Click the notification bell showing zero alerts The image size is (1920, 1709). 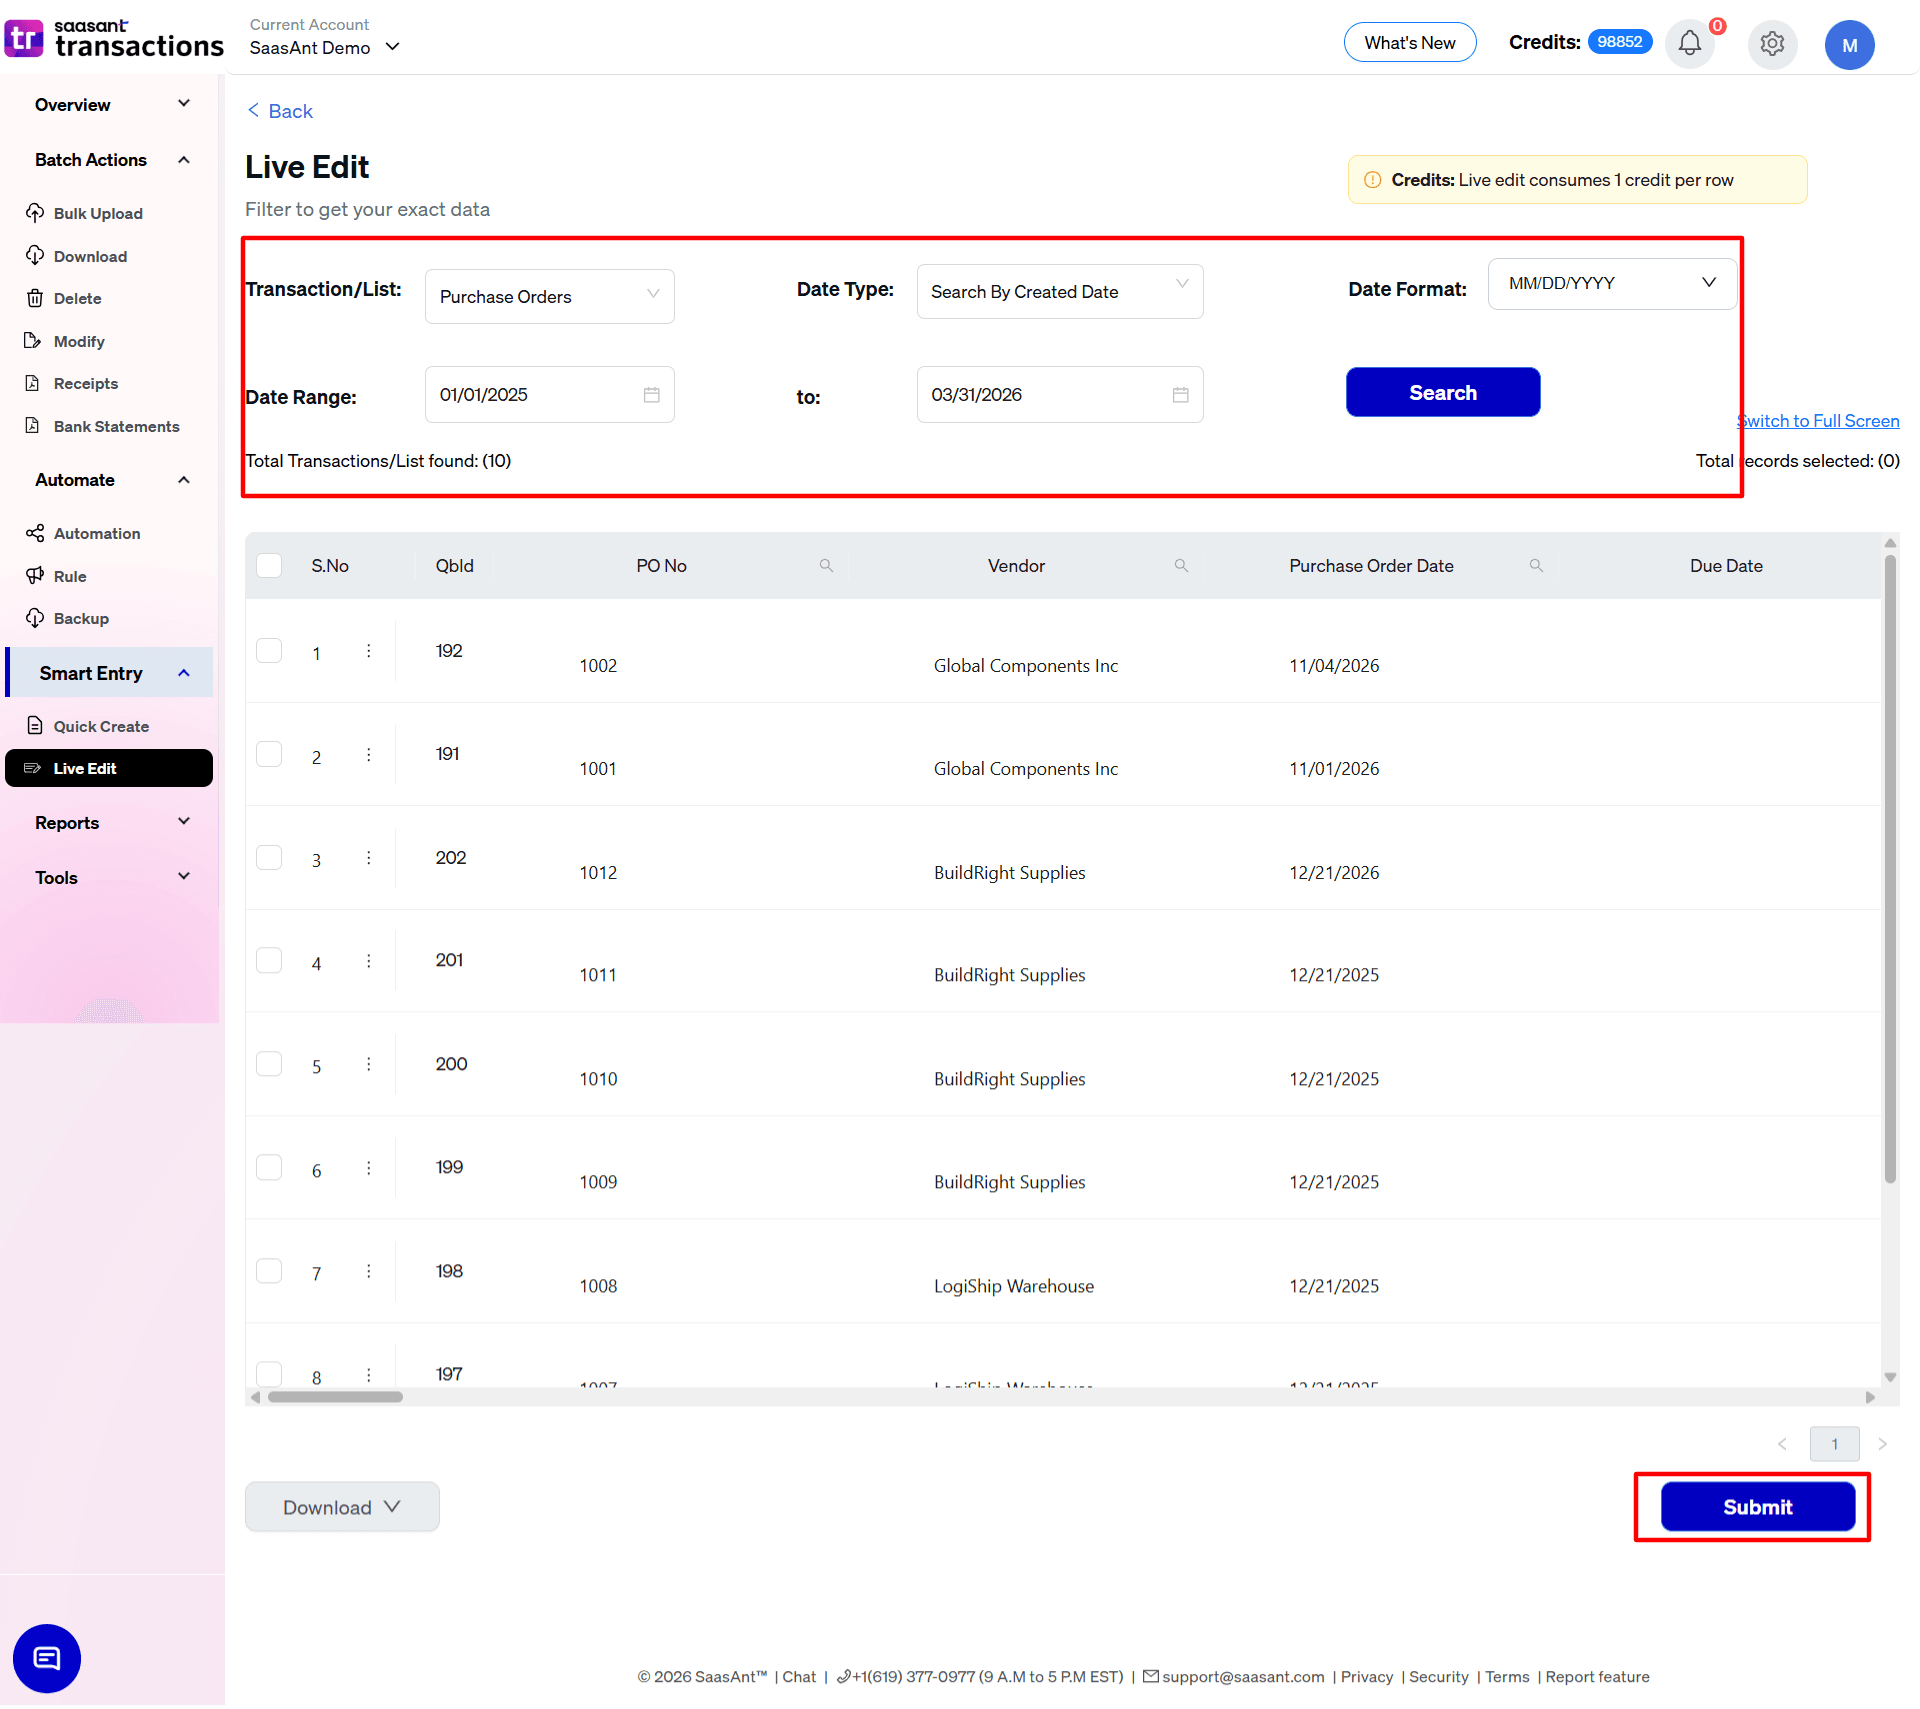click(1689, 43)
